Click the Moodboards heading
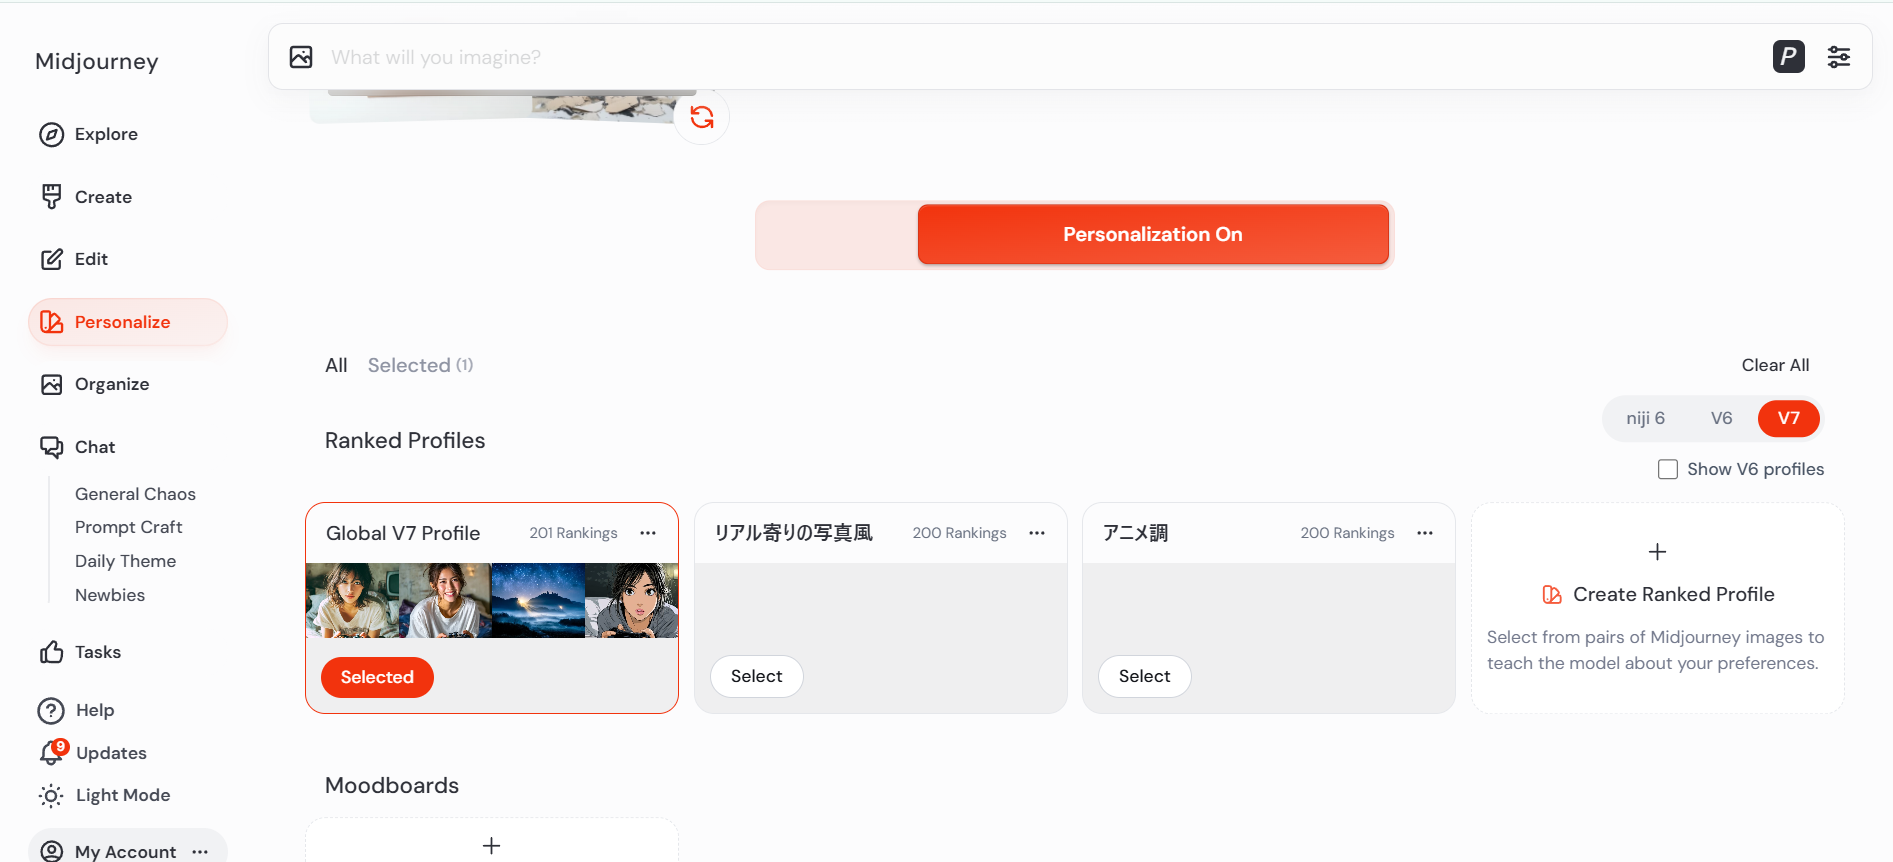1893x862 pixels. [x=392, y=785]
